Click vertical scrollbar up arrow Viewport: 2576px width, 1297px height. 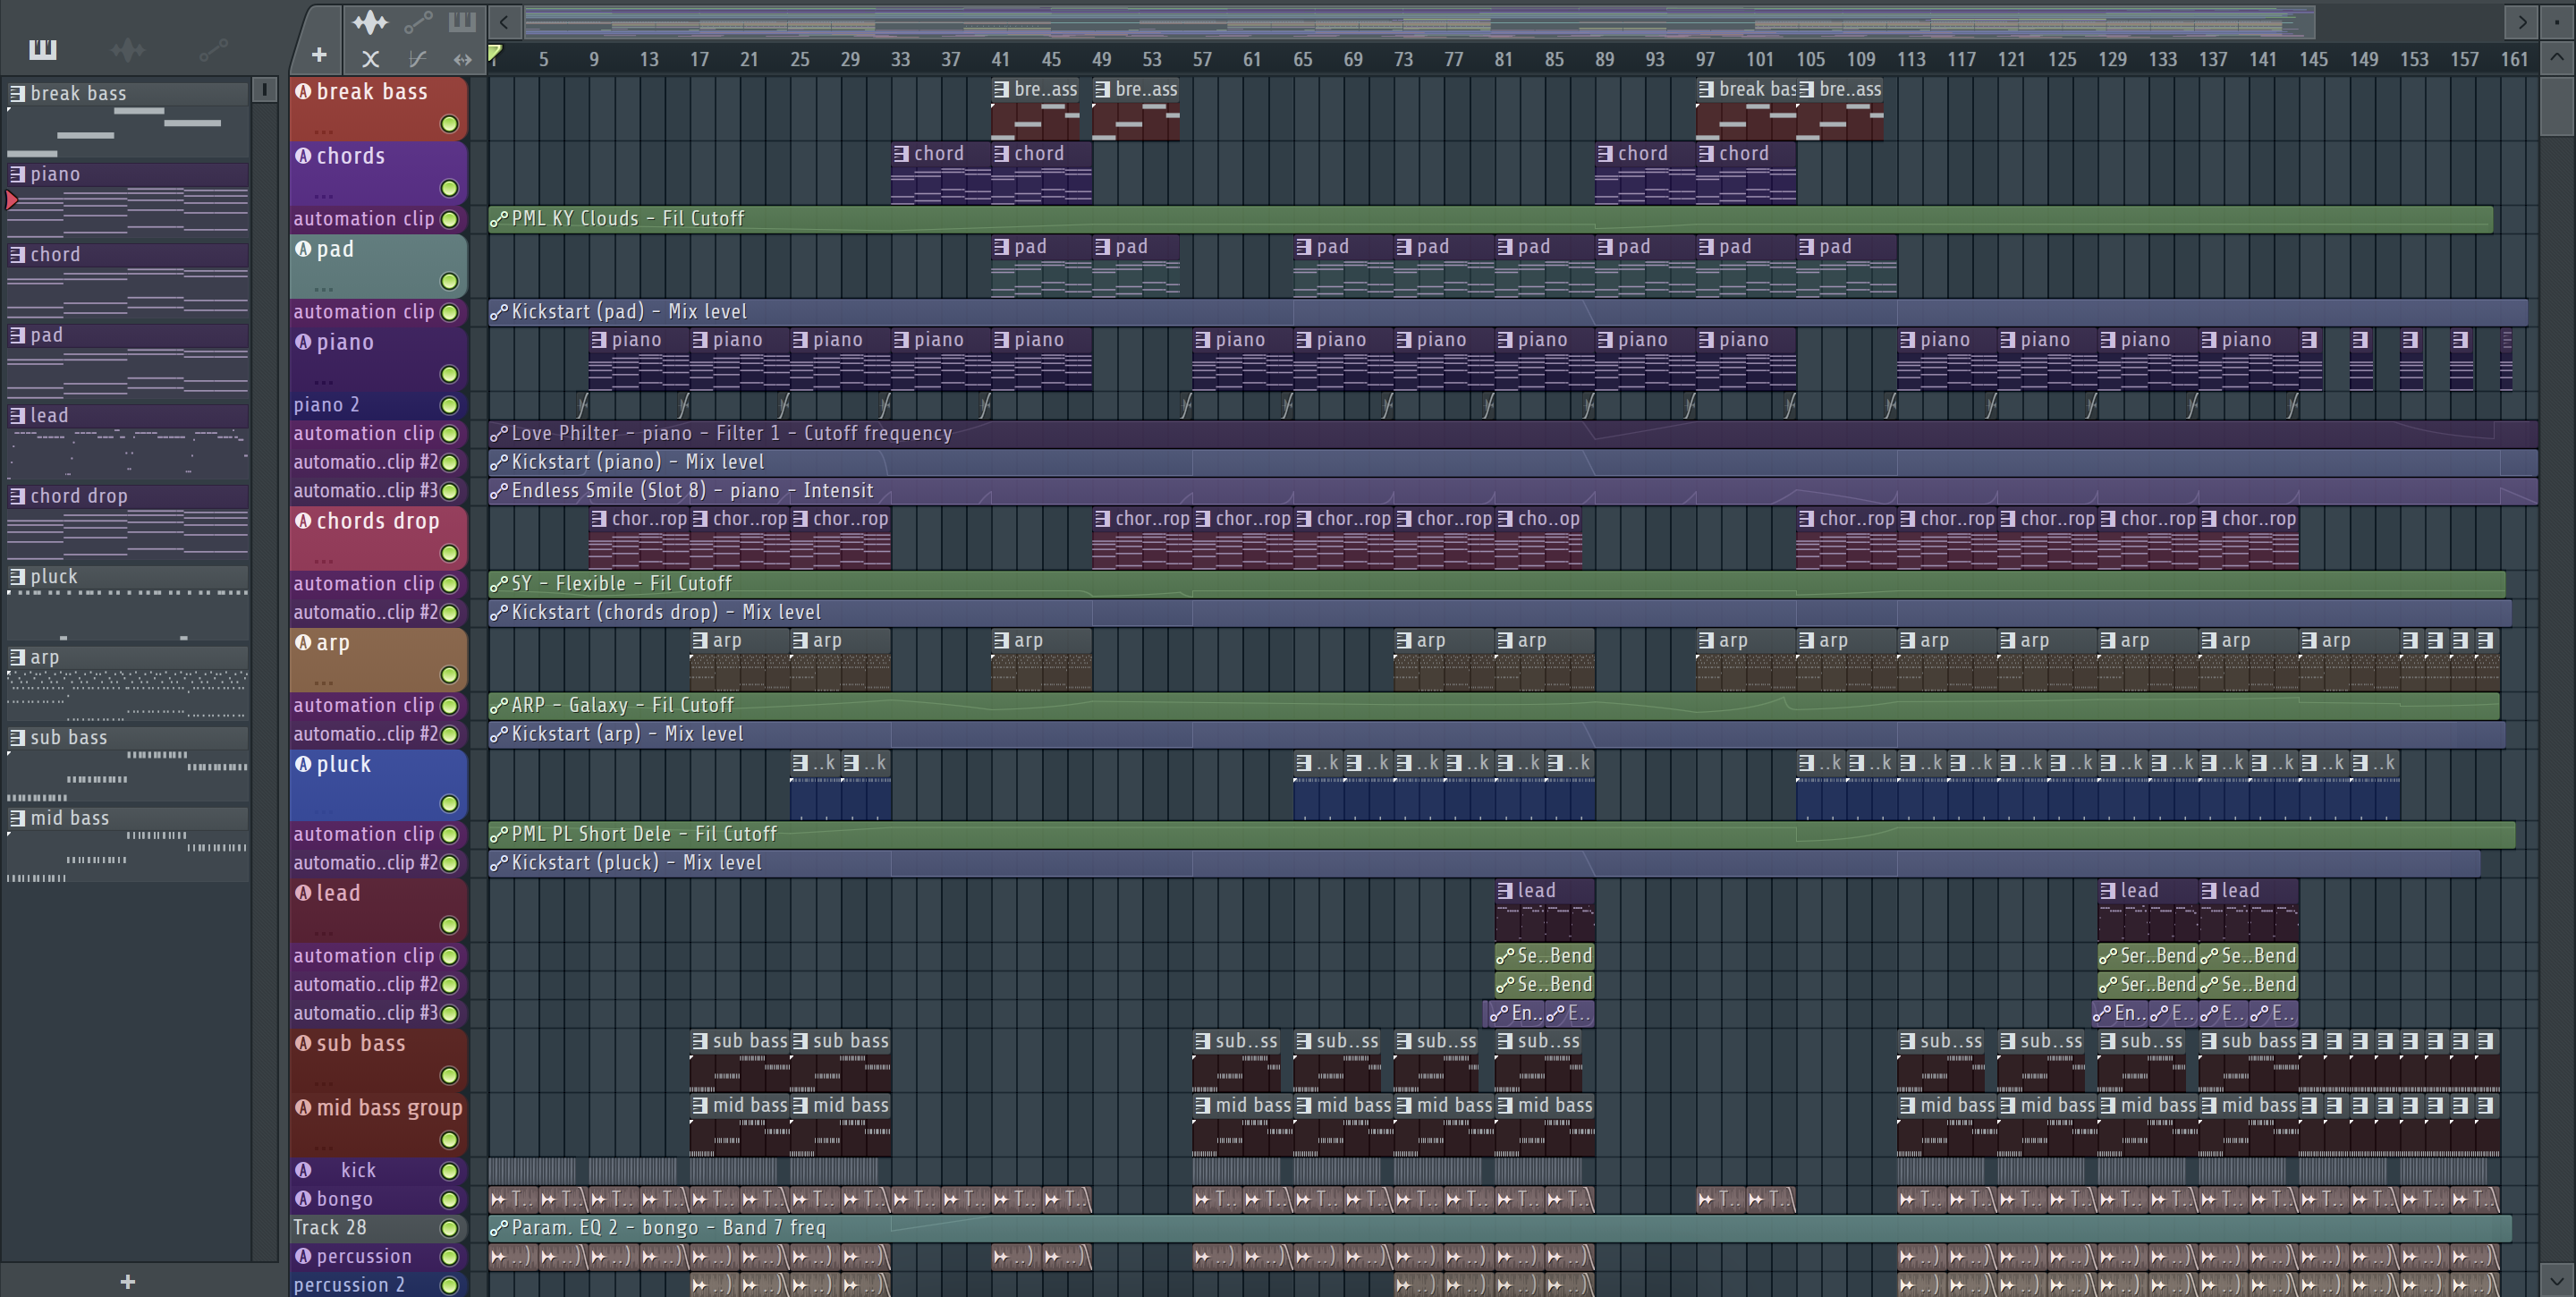[x=2556, y=57]
